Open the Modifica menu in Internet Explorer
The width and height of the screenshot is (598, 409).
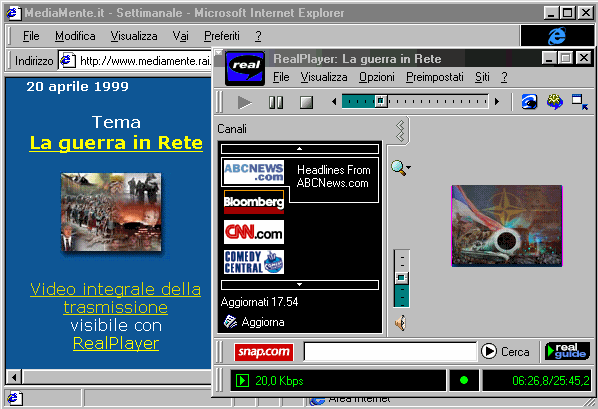pos(75,36)
